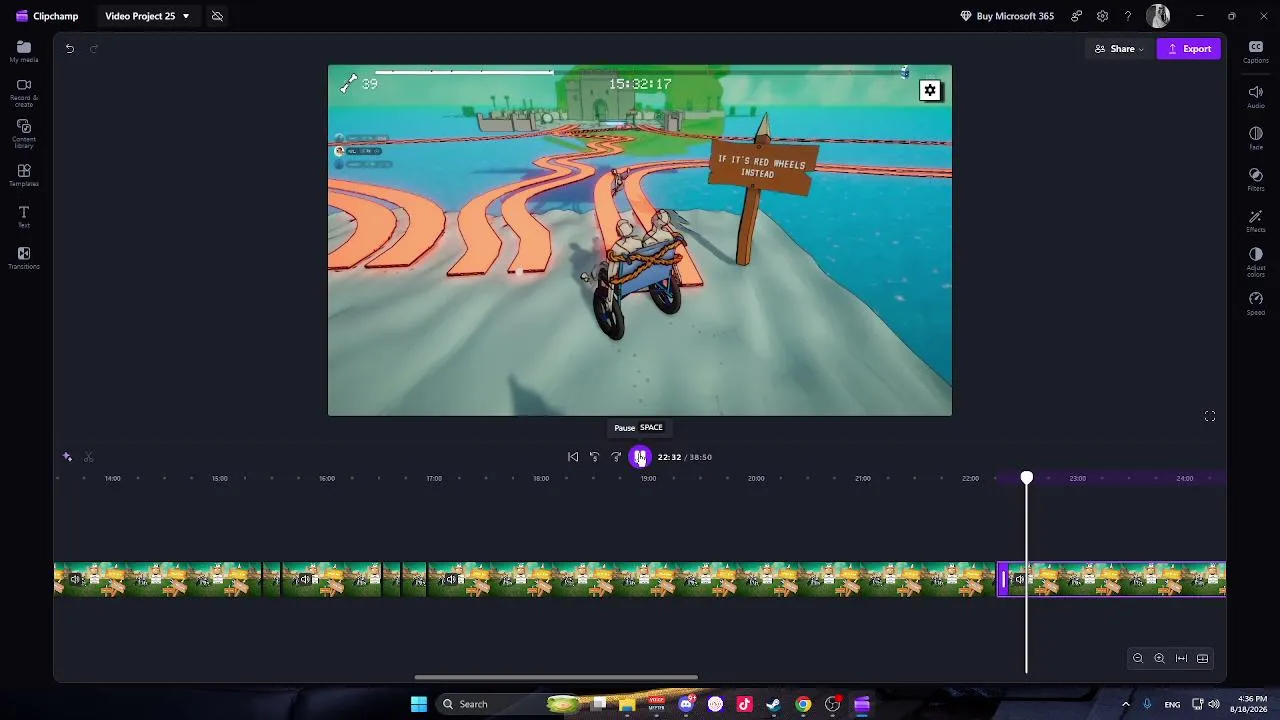Viewport: 1280px width, 720px height.
Task: Expand the Video Project 25 dropdown
Action: [x=147, y=16]
